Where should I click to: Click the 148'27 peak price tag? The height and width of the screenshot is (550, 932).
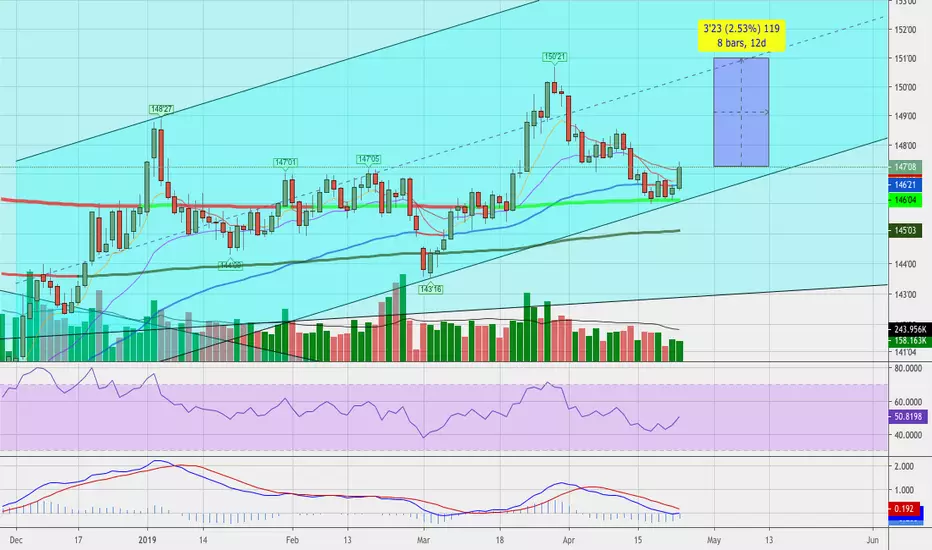[161, 109]
